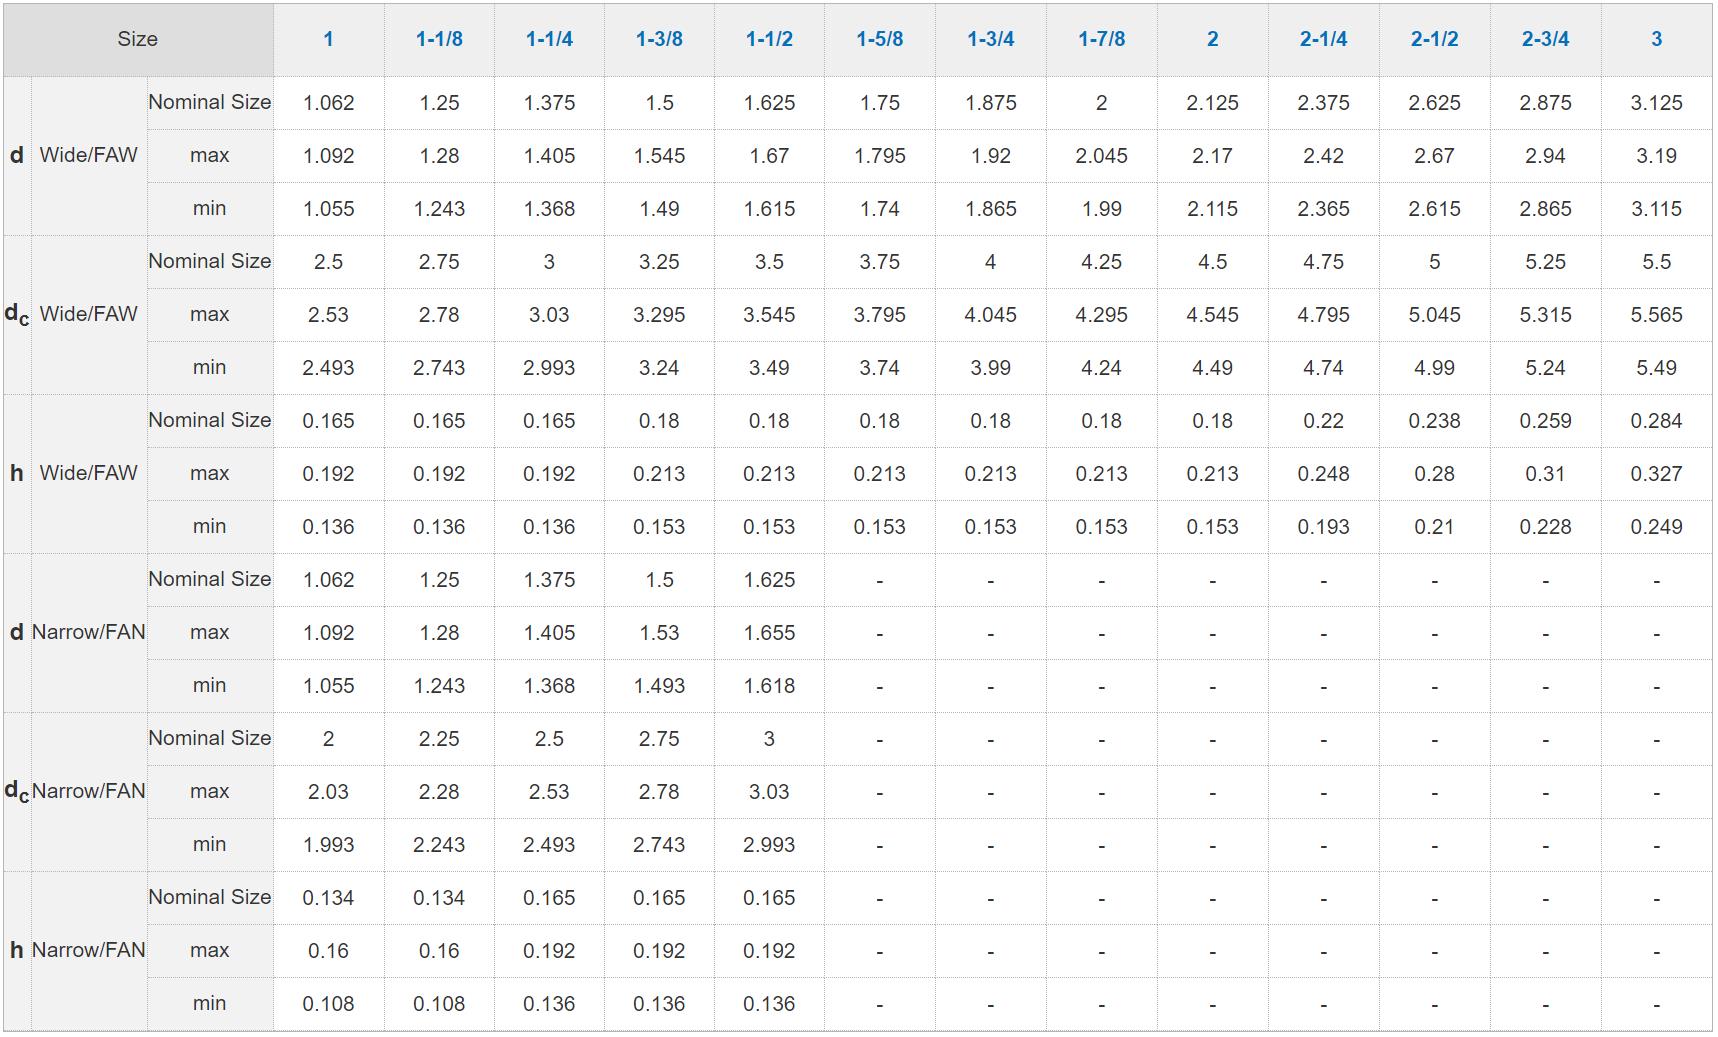This screenshot has height=1037, width=1718.
Task: Open the 1-1/2 size link
Action: tap(769, 39)
